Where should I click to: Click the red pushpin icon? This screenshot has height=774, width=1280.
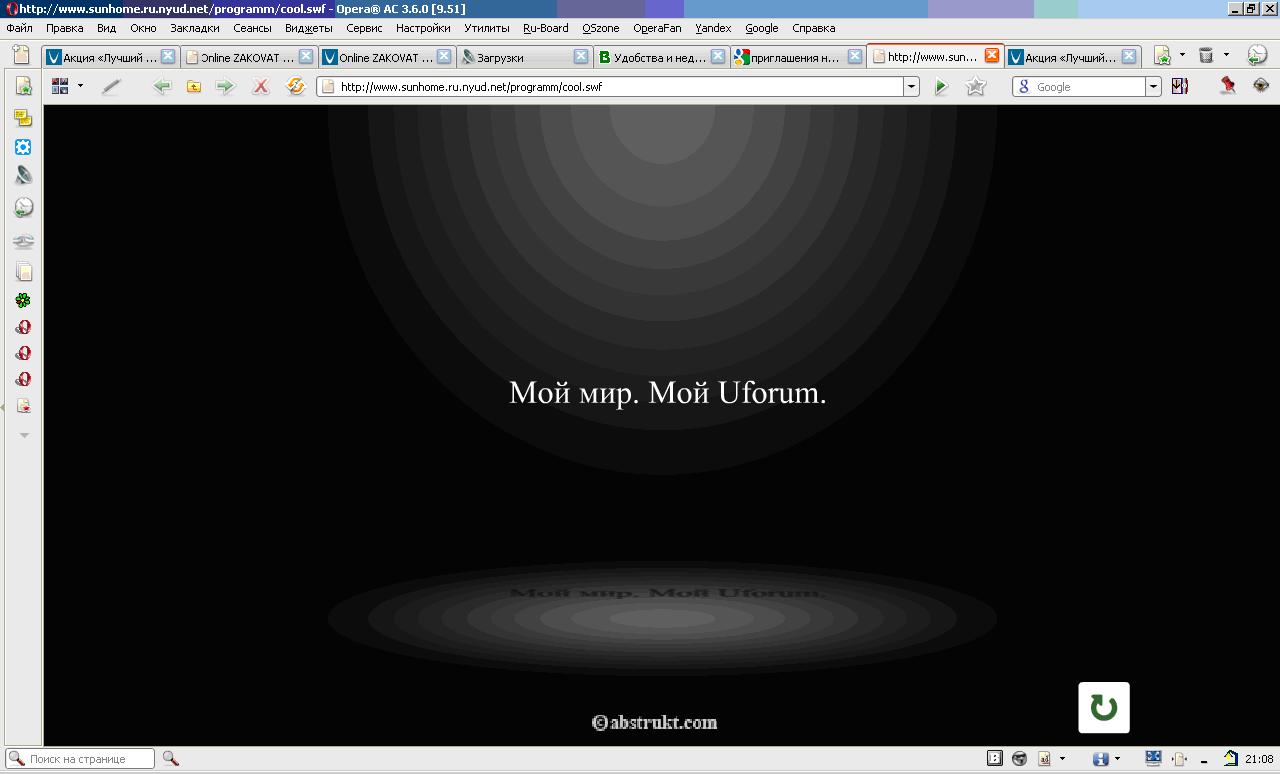pos(1227,86)
